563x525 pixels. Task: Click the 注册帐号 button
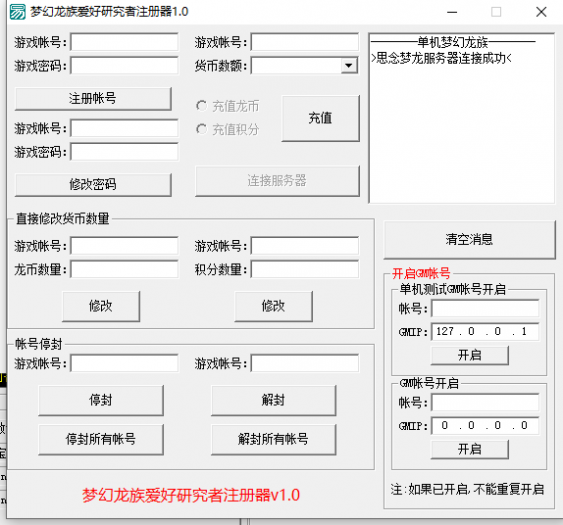pos(93,98)
